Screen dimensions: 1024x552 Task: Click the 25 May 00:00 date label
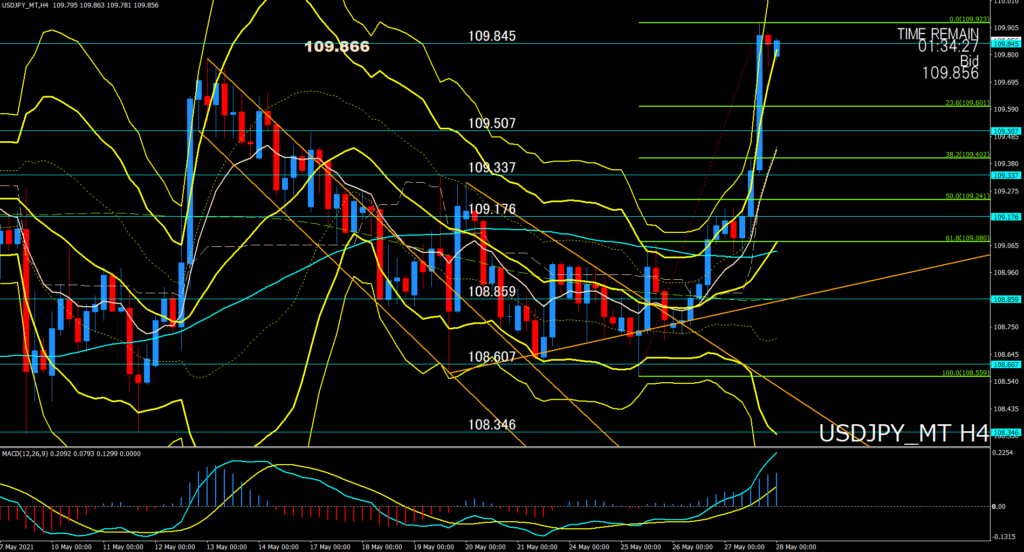coord(641,547)
